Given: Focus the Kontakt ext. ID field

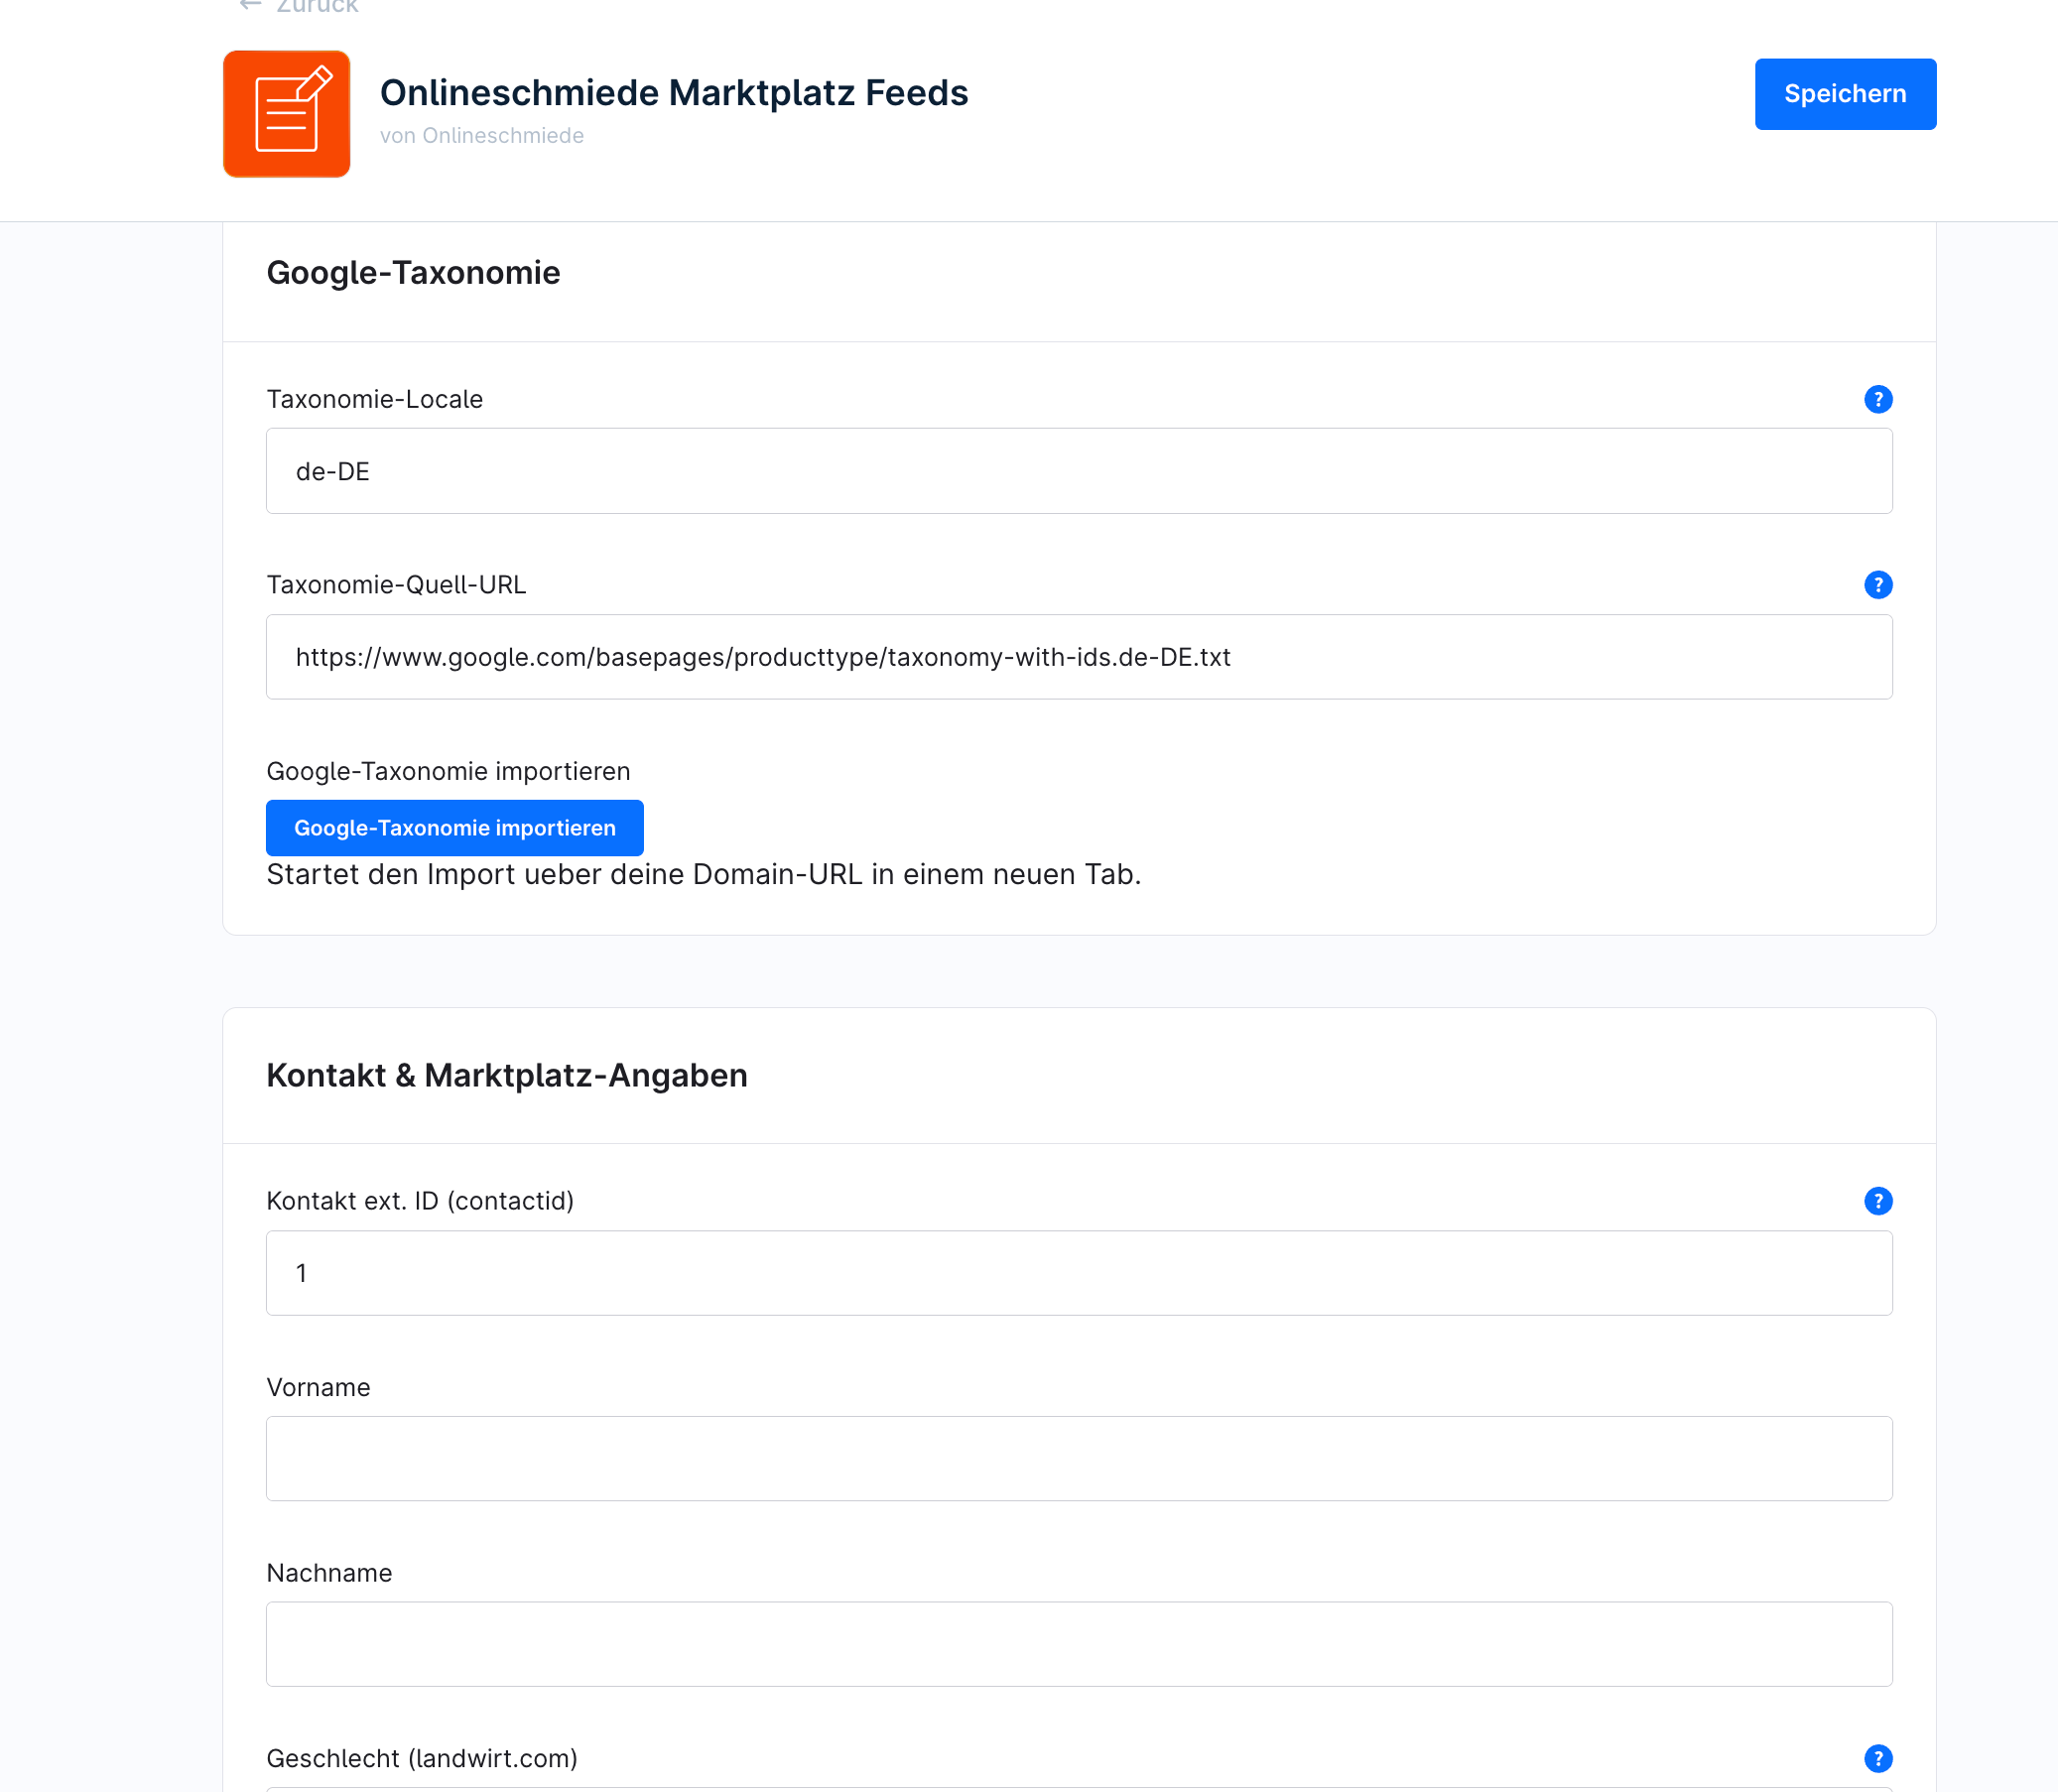Looking at the screenshot, I should click(1079, 1273).
